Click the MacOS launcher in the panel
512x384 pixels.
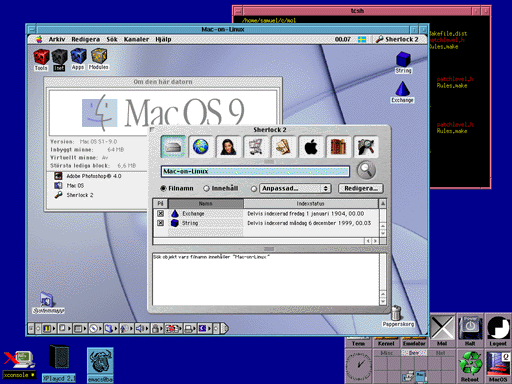click(498, 366)
